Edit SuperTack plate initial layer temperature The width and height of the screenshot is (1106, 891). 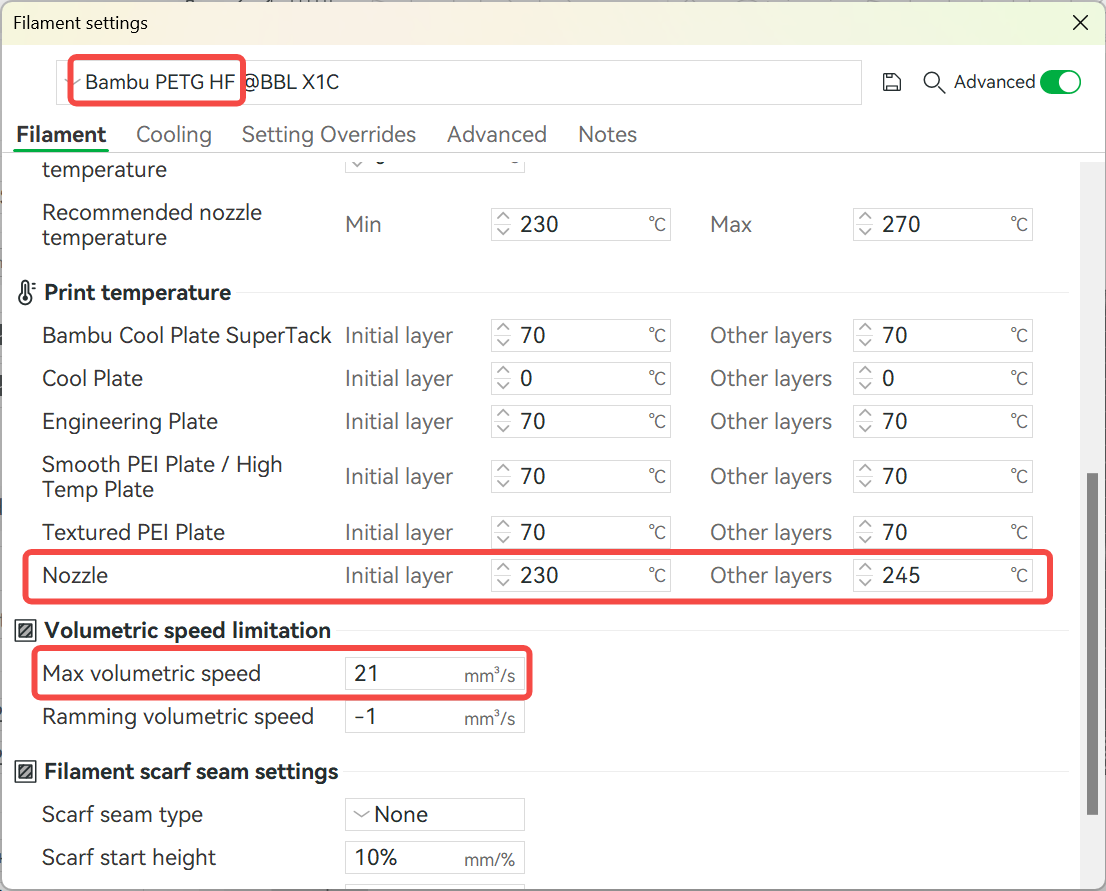pyautogui.click(x=581, y=335)
